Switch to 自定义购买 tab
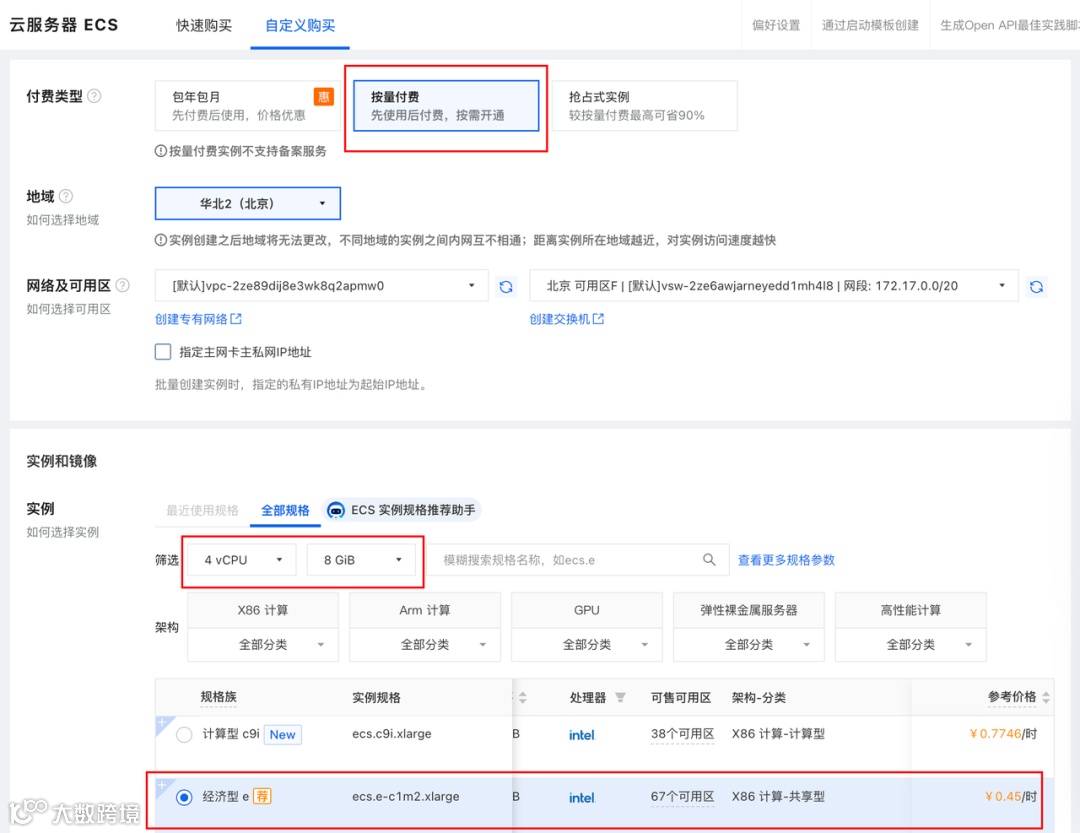The image size is (1080, 833). click(x=300, y=25)
